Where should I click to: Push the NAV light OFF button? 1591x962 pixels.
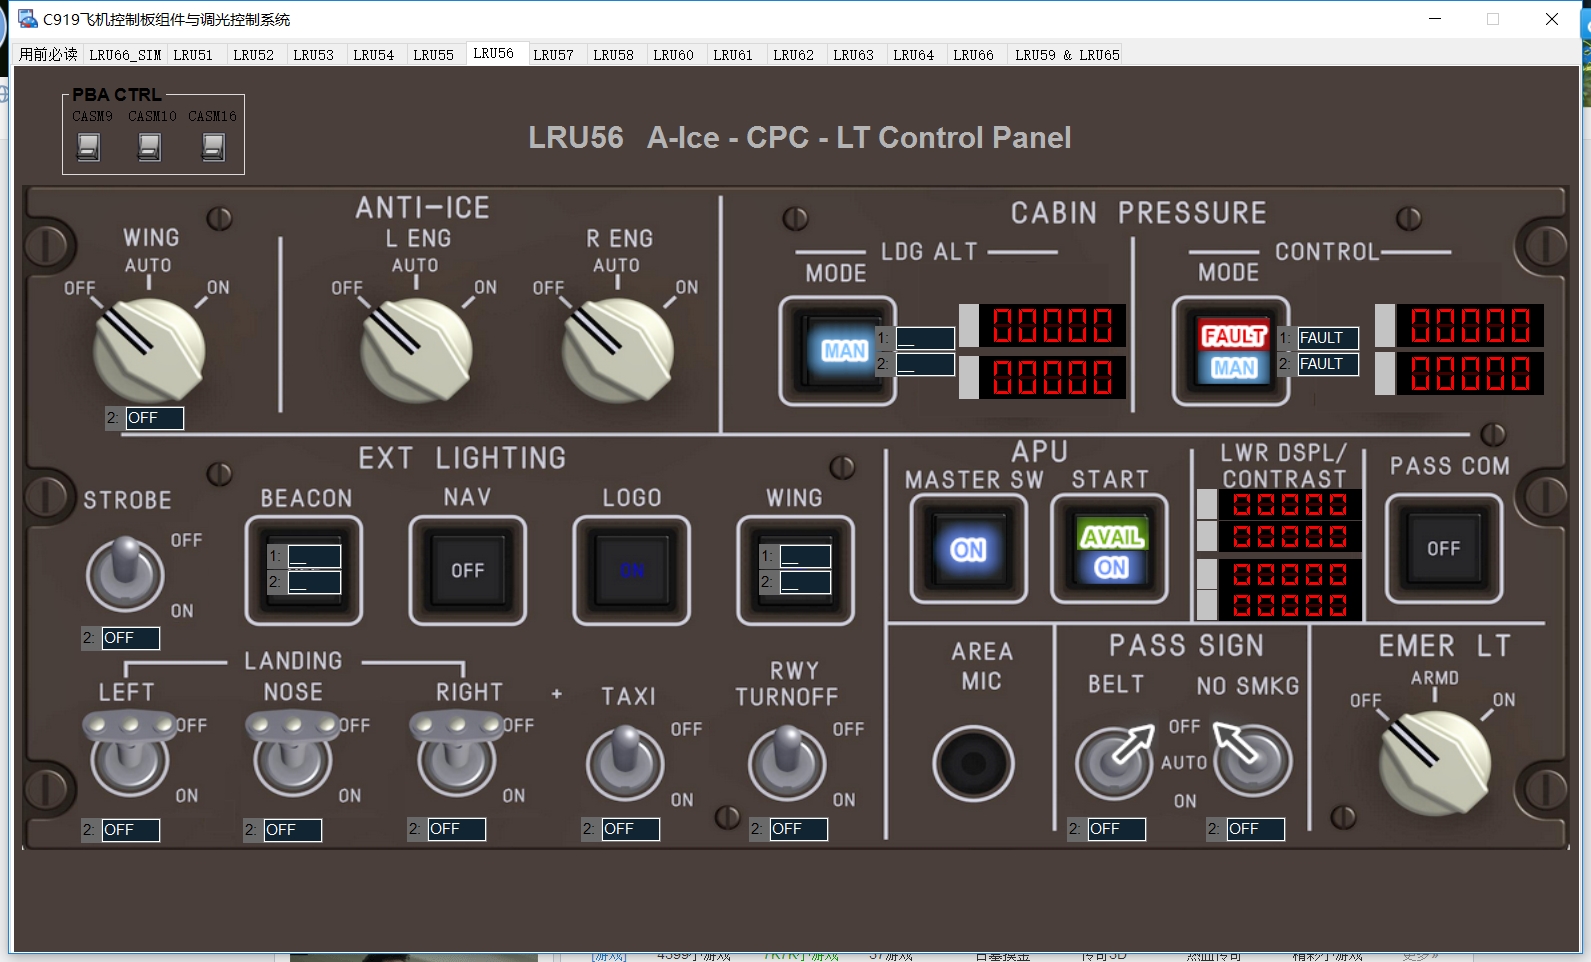(x=468, y=570)
